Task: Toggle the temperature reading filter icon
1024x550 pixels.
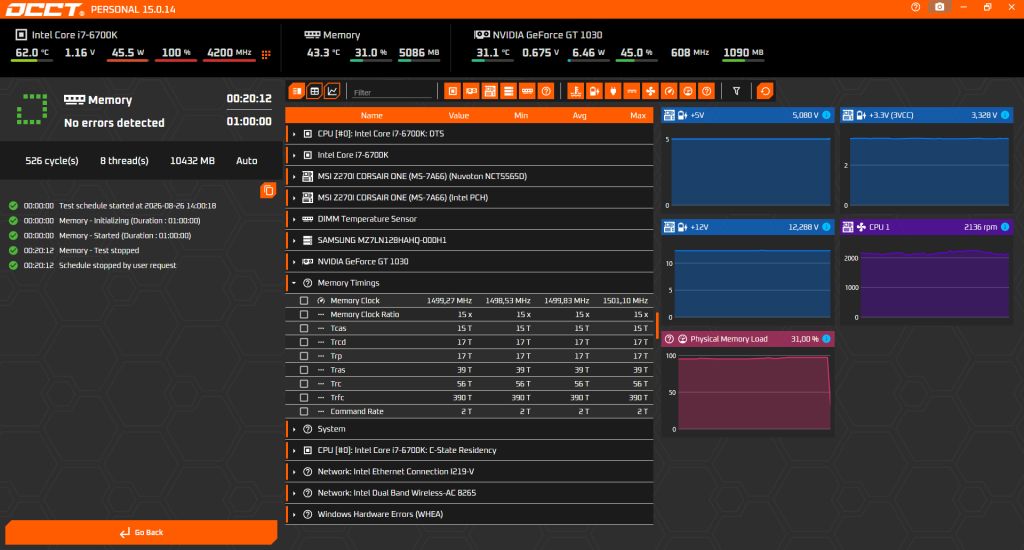Action: (x=575, y=91)
